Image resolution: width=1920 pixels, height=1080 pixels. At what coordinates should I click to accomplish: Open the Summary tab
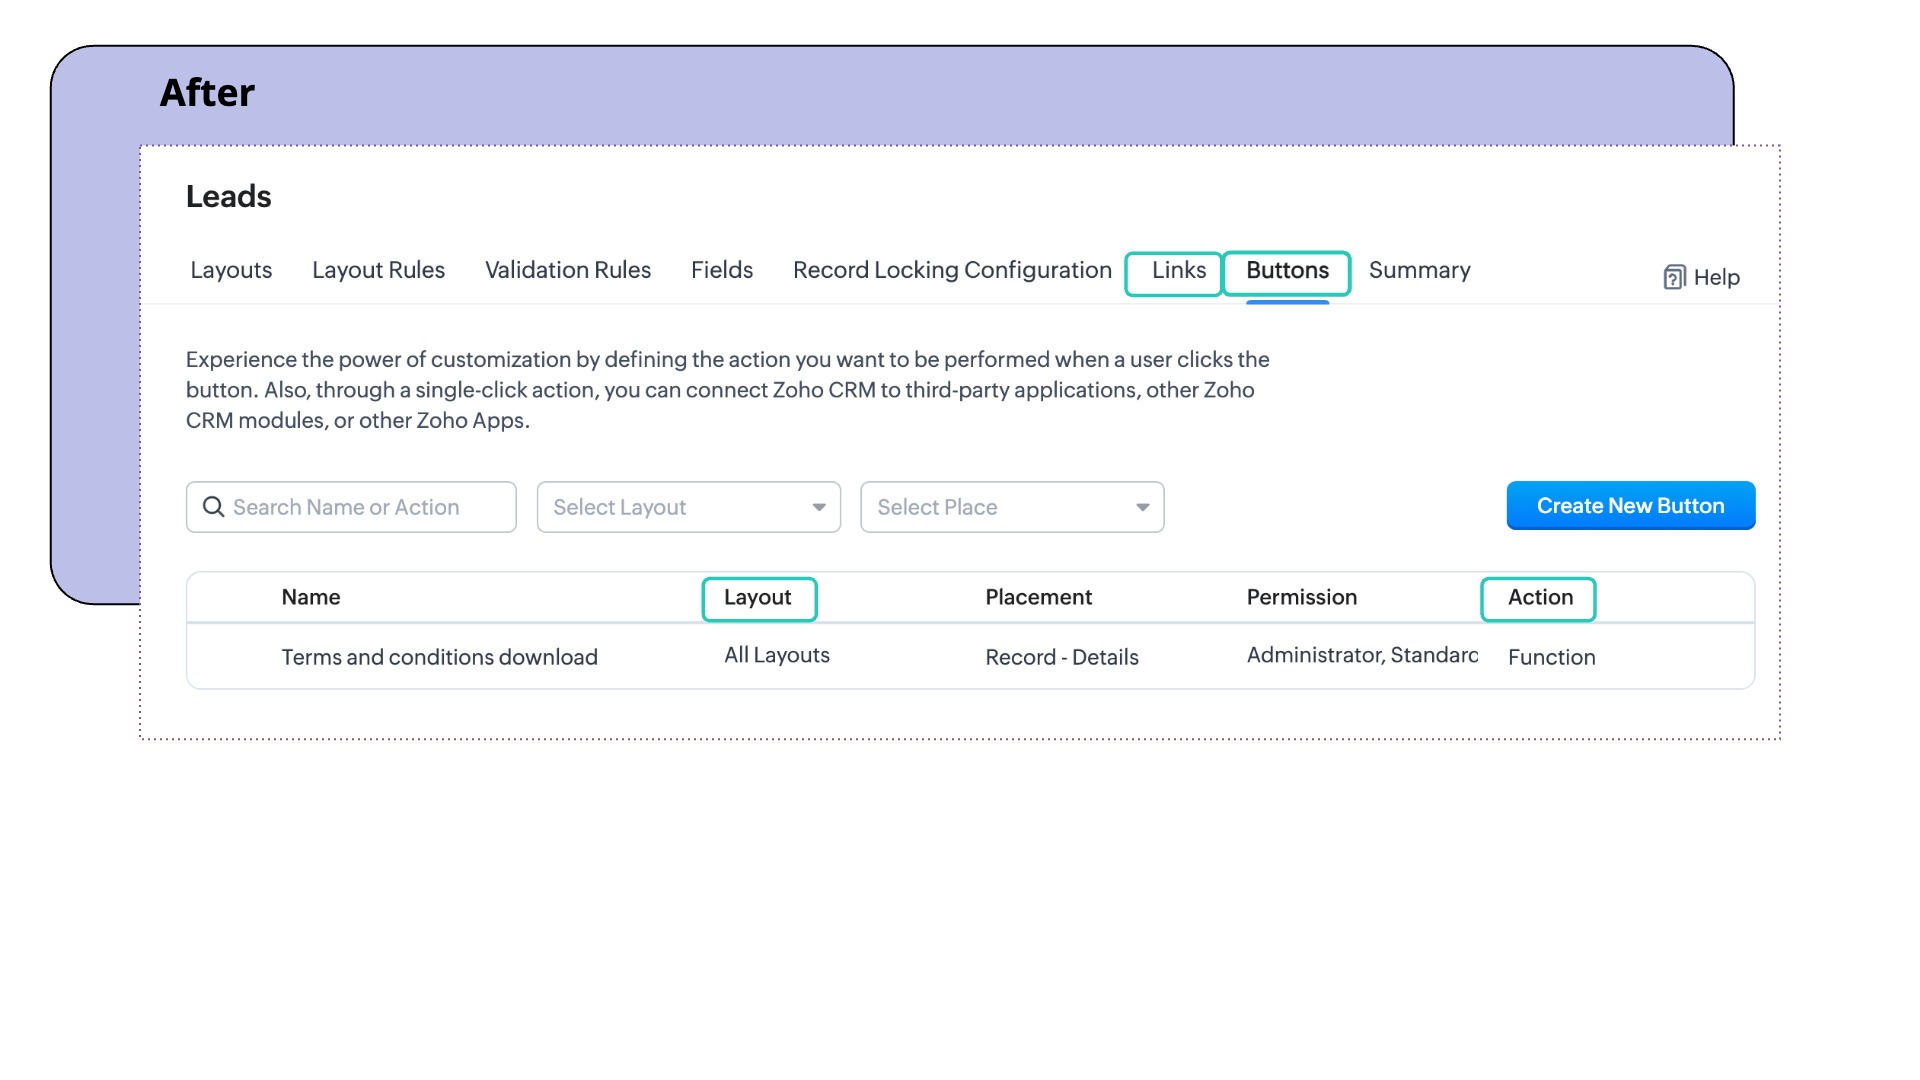[x=1419, y=270]
